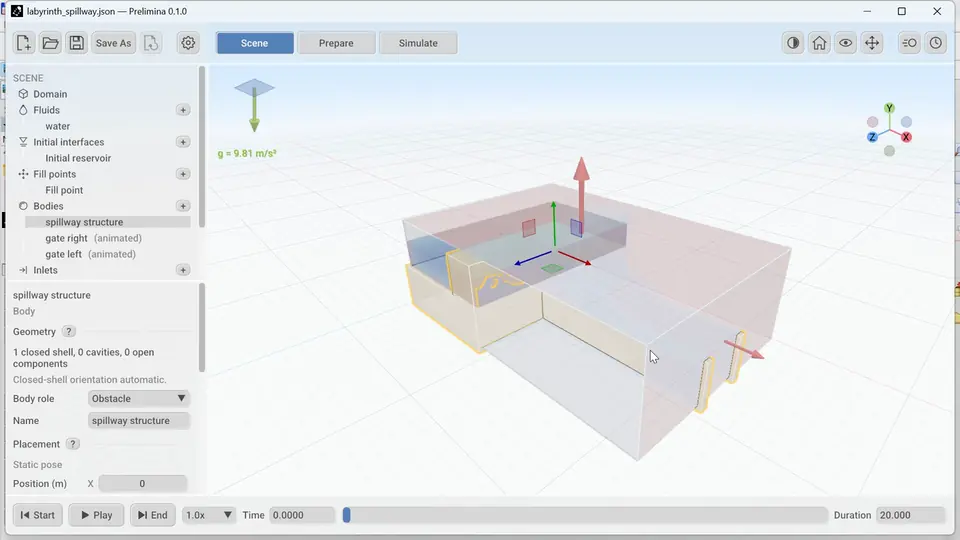Click the Duration input field
This screenshot has height=540, width=960.
coord(910,515)
